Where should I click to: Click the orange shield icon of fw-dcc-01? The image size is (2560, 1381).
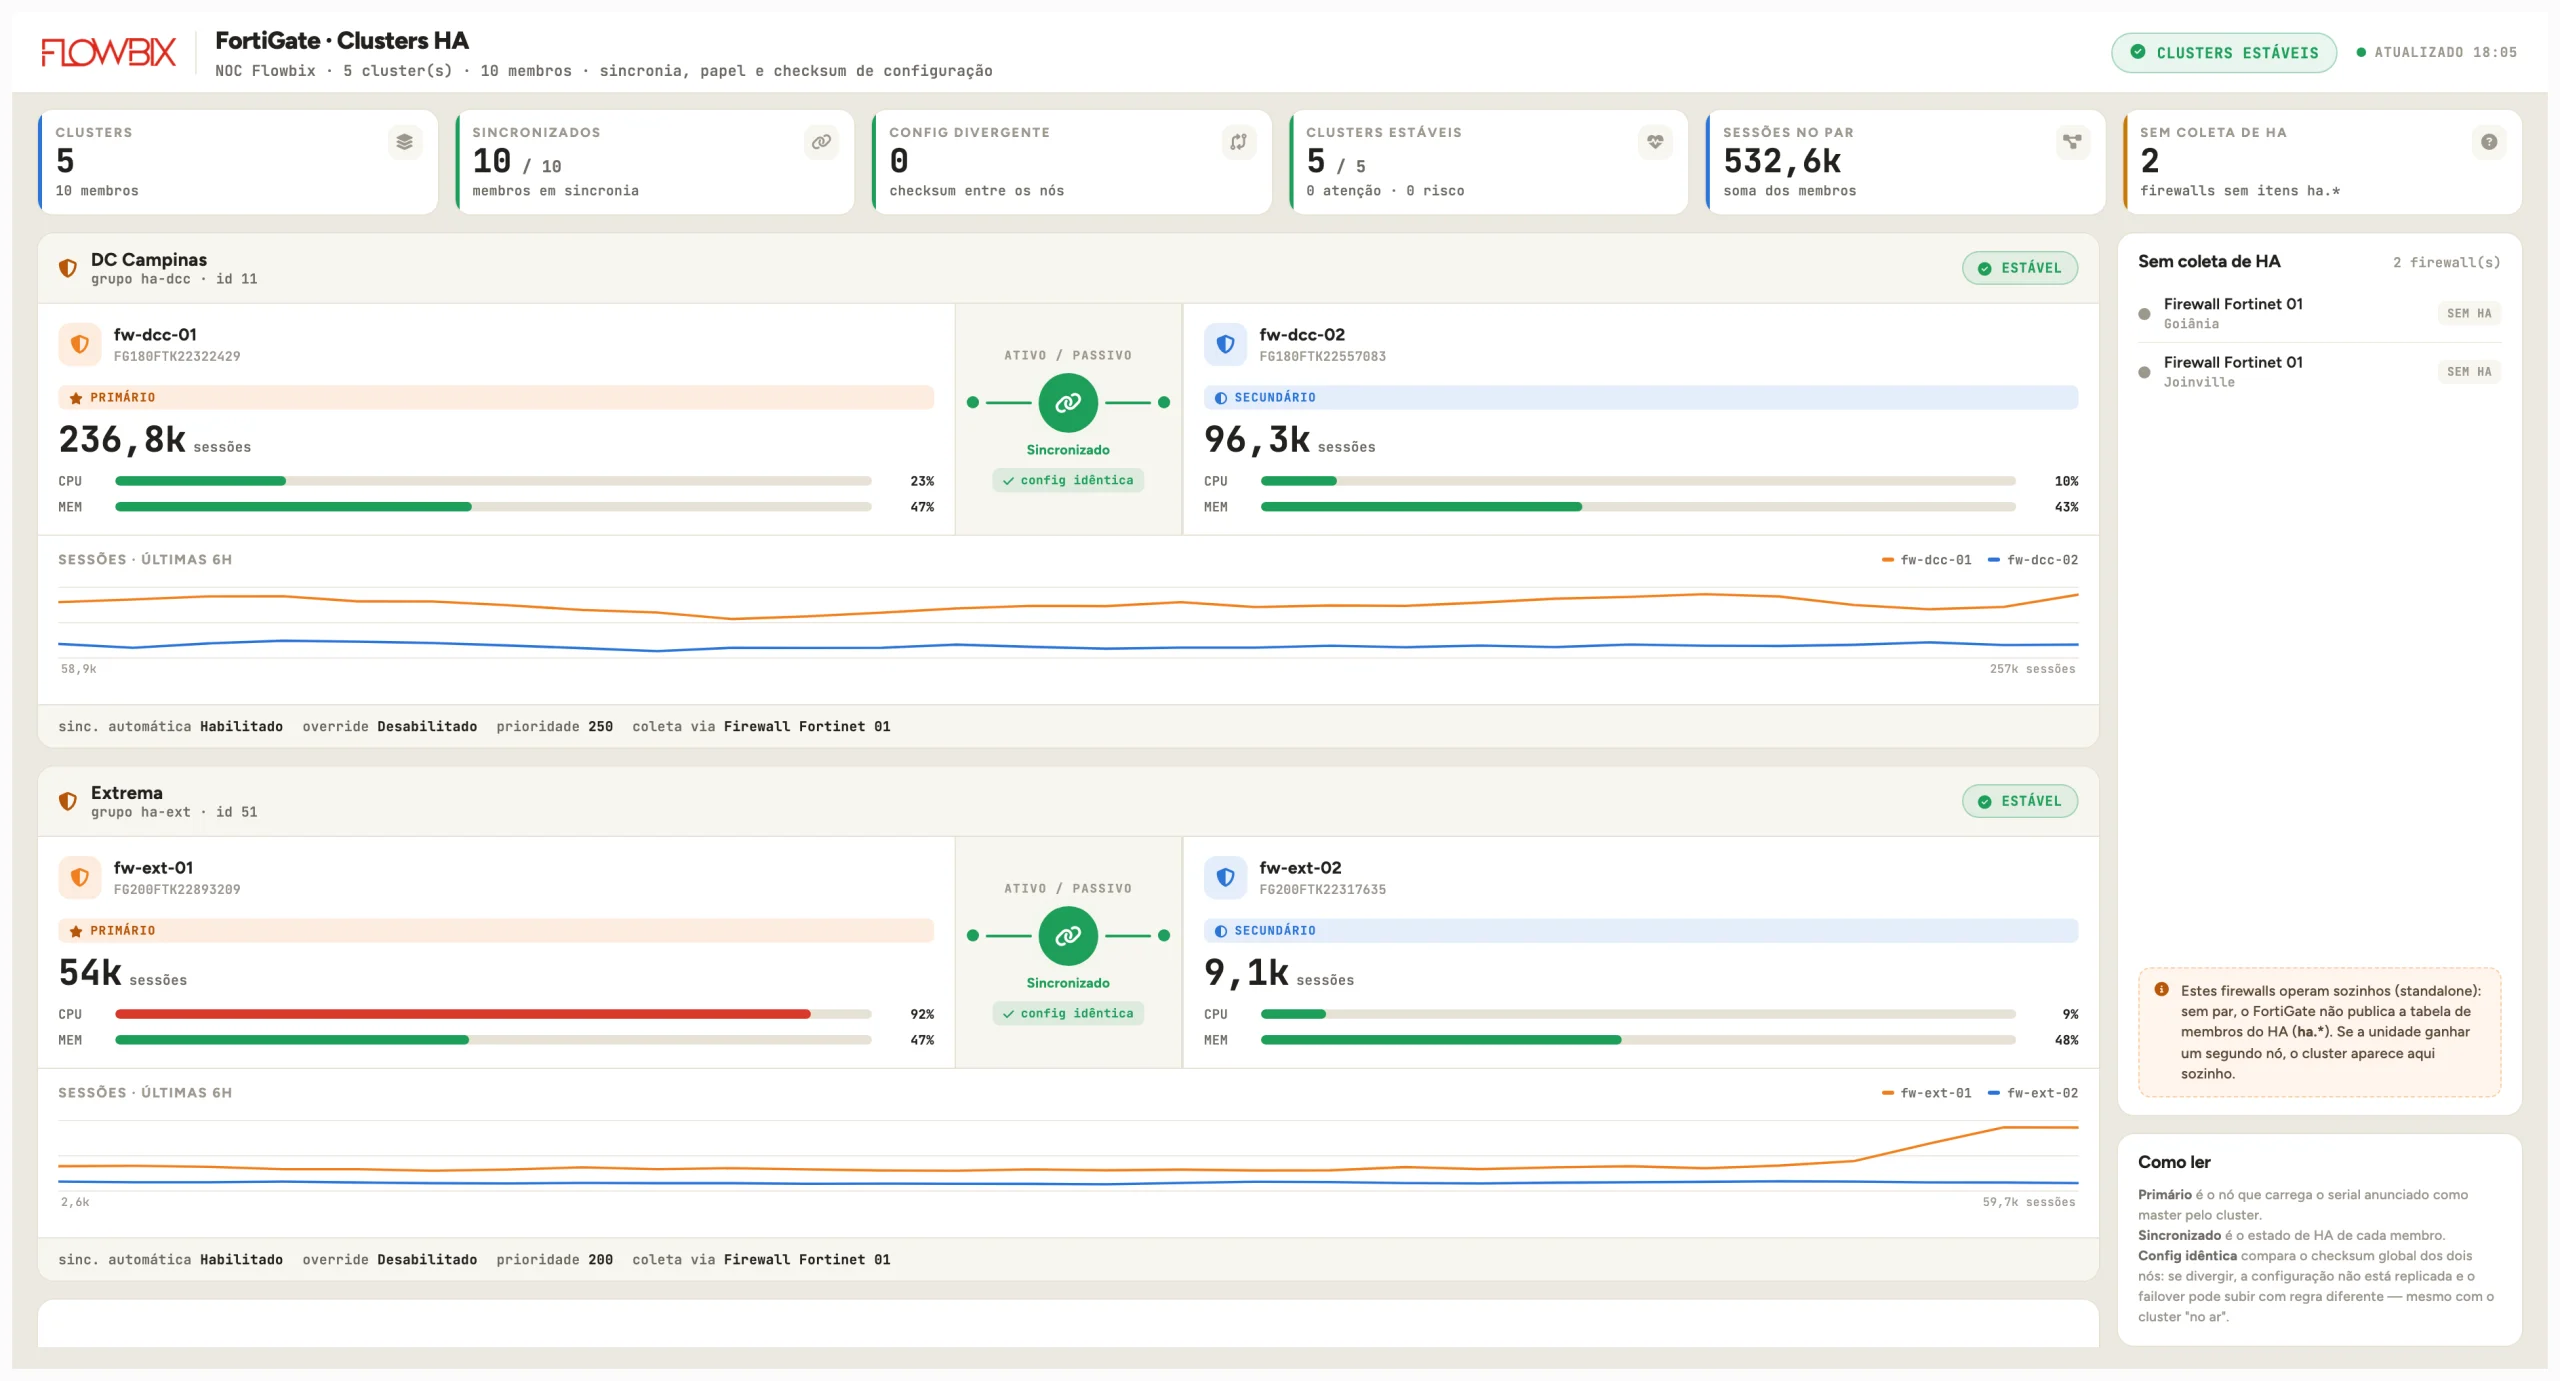point(79,344)
